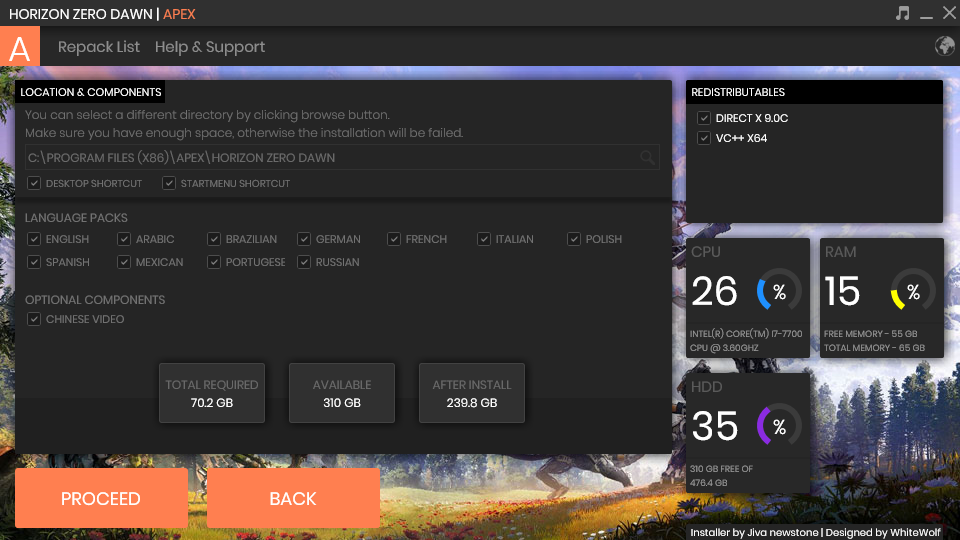Click Installer by Jiva newstone credit text
Image resolution: width=960 pixels, height=540 pixels.
[x=754, y=532]
